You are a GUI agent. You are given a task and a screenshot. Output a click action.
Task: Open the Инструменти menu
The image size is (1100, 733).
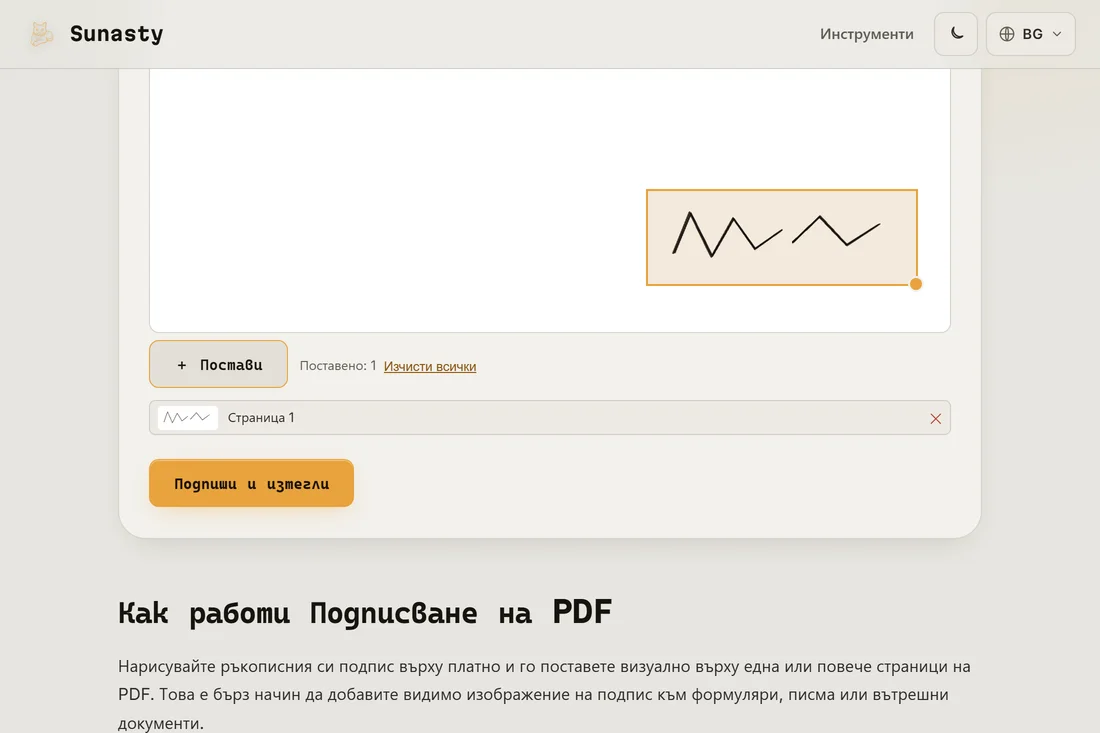[x=866, y=34]
